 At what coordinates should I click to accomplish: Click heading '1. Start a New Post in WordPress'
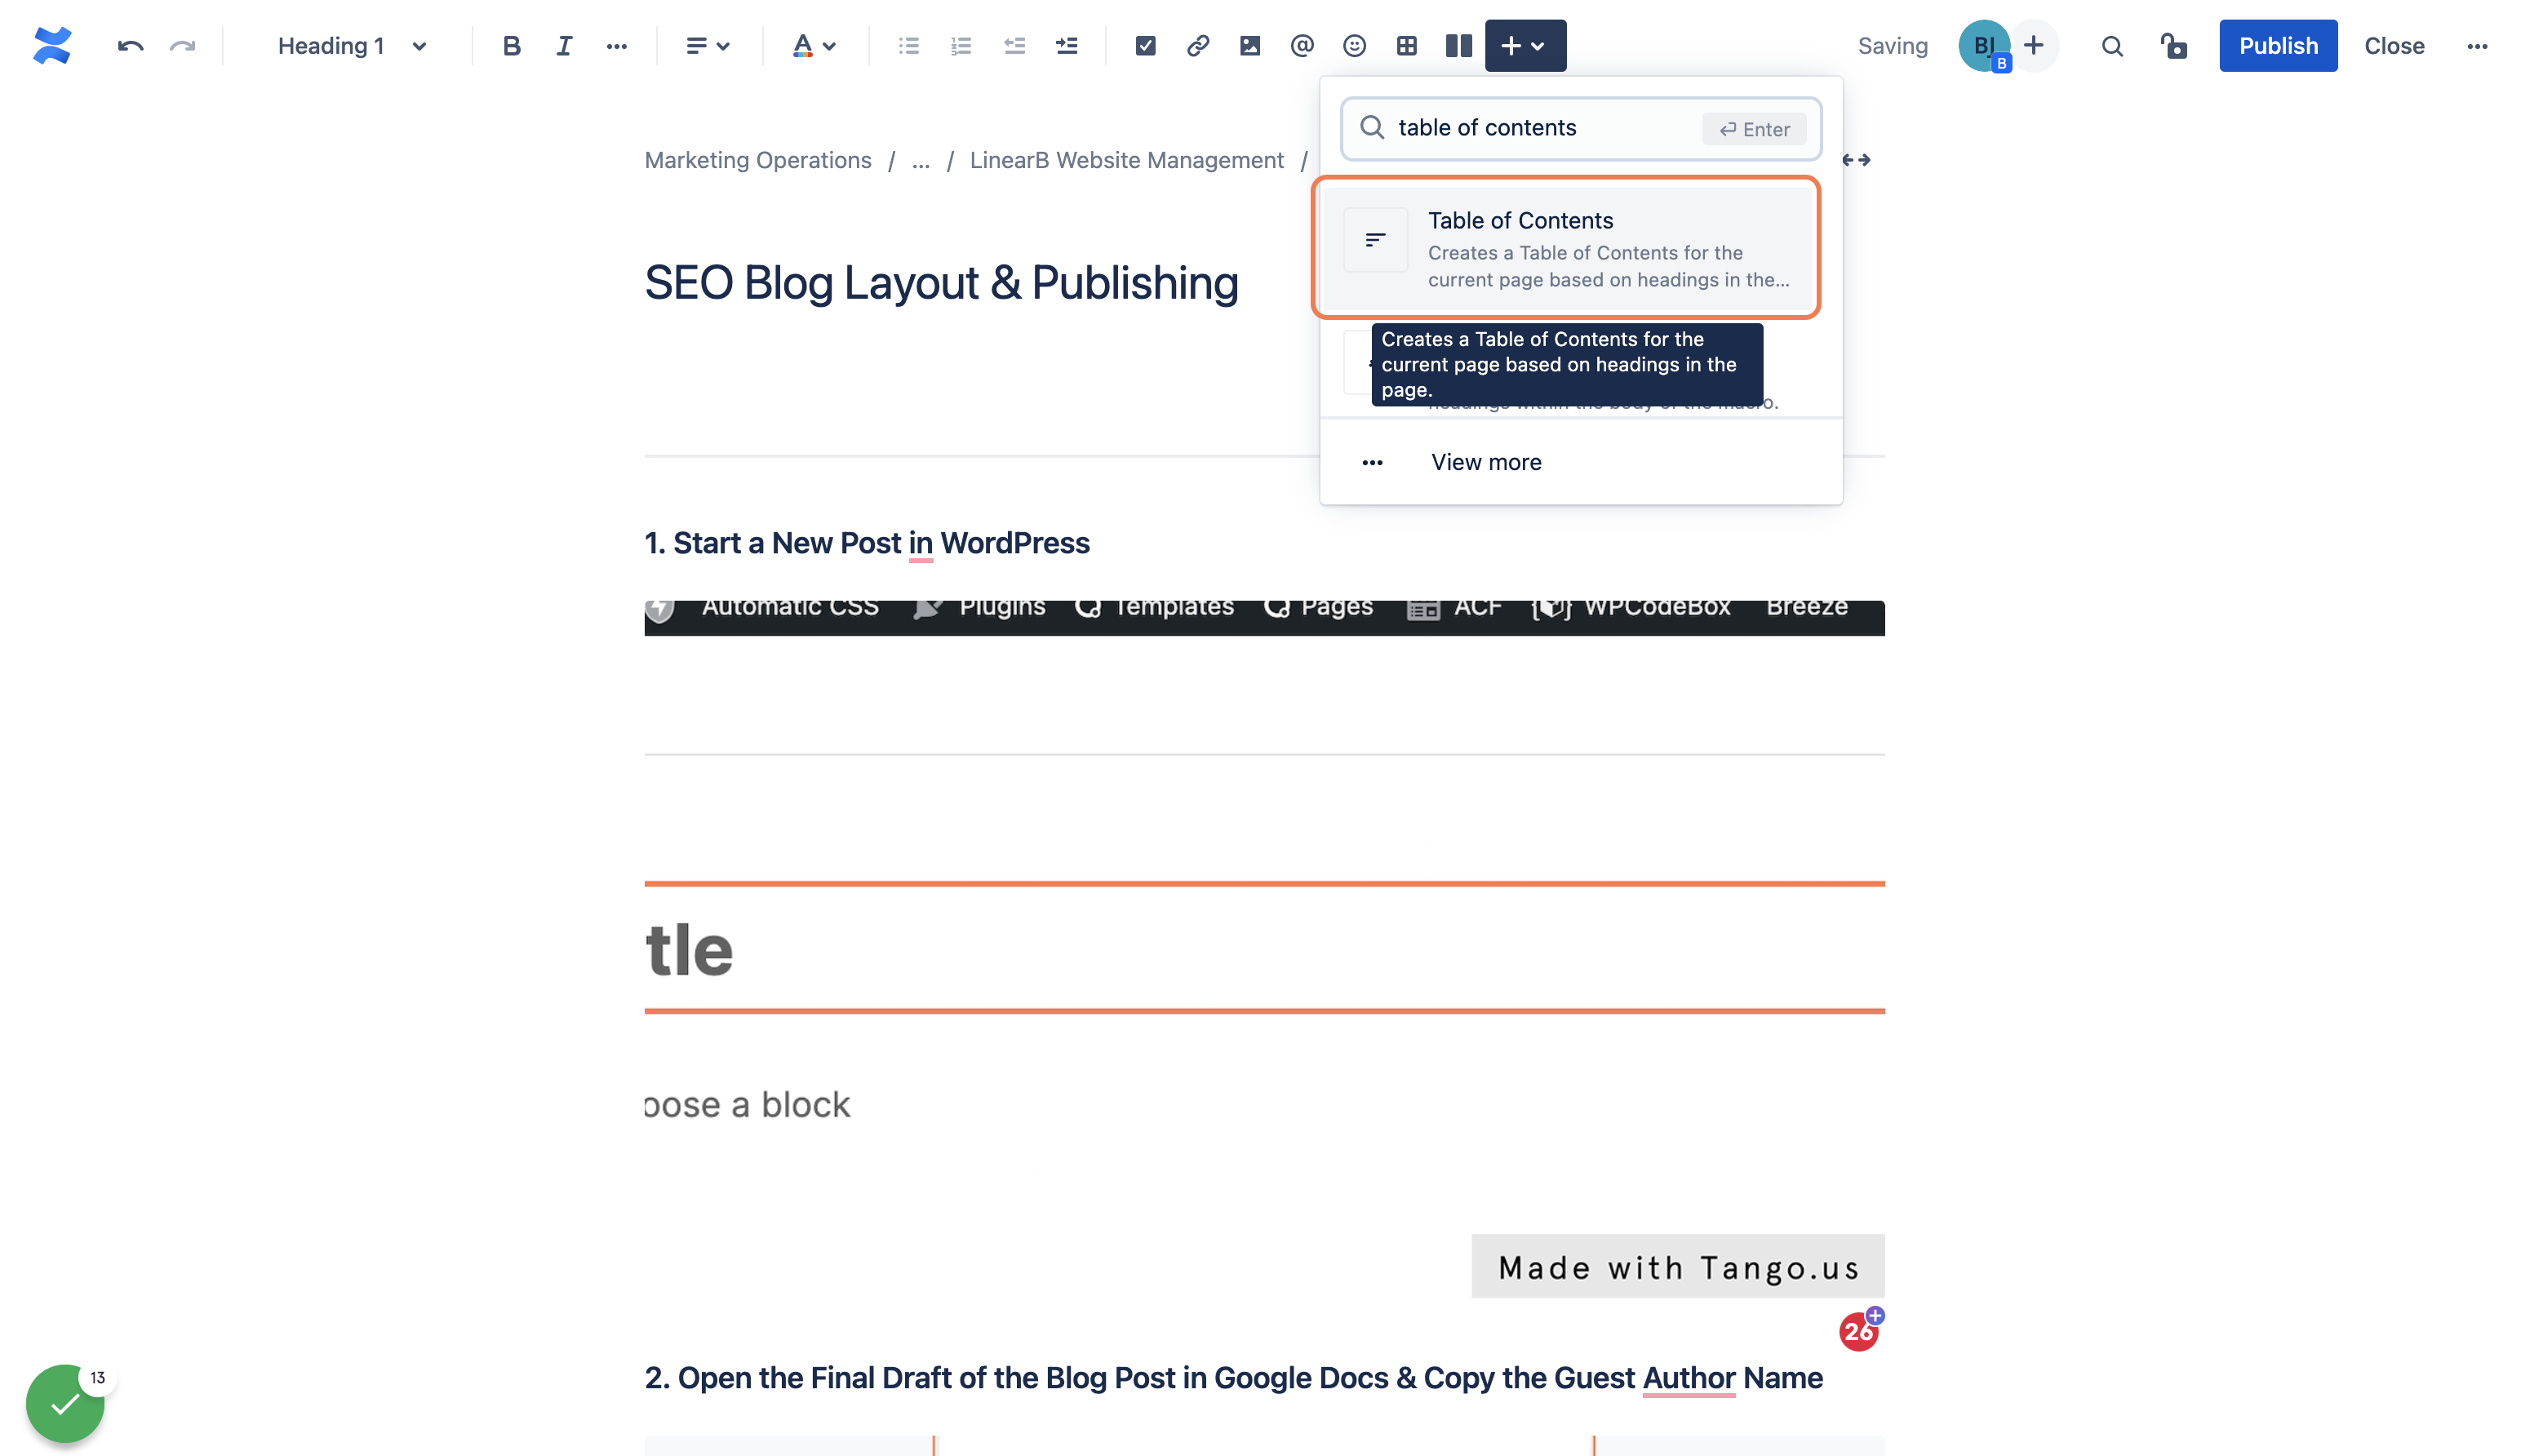coord(867,543)
